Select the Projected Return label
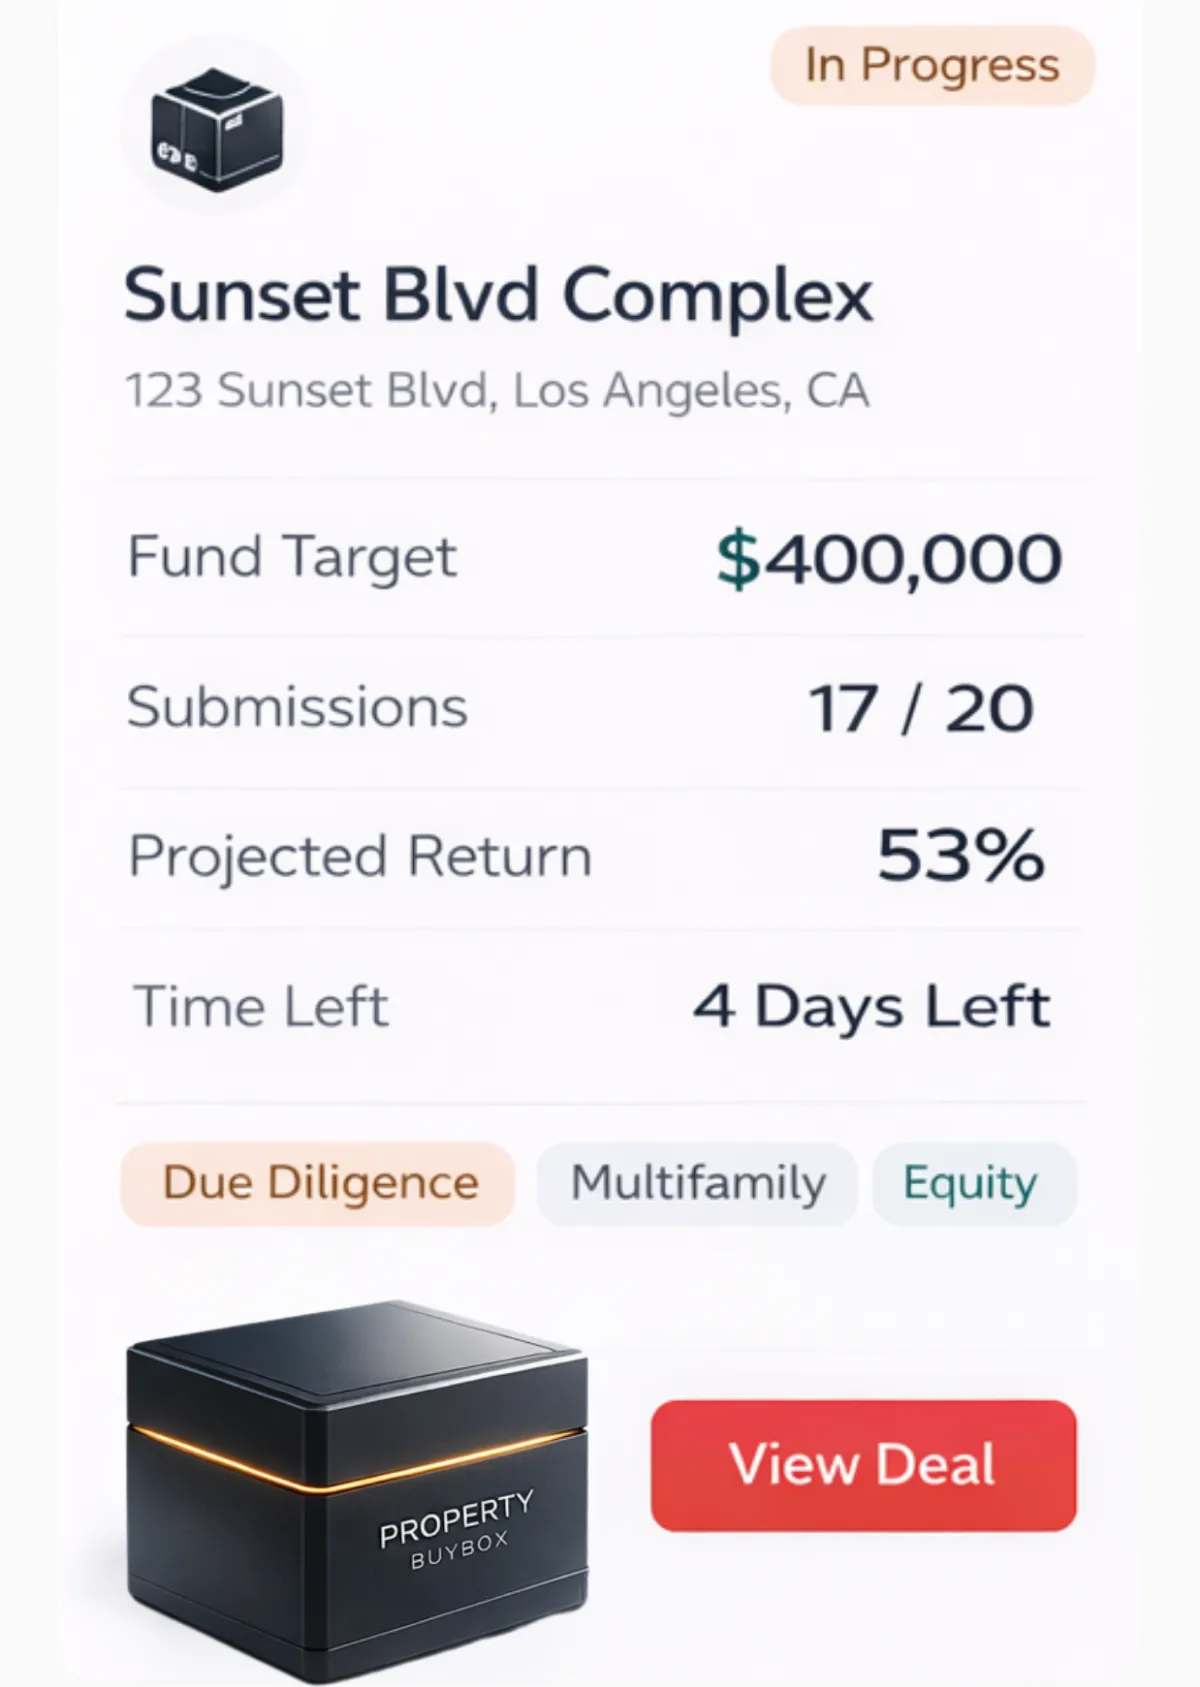Image resolution: width=1200 pixels, height=1687 pixels. point(360,858)
